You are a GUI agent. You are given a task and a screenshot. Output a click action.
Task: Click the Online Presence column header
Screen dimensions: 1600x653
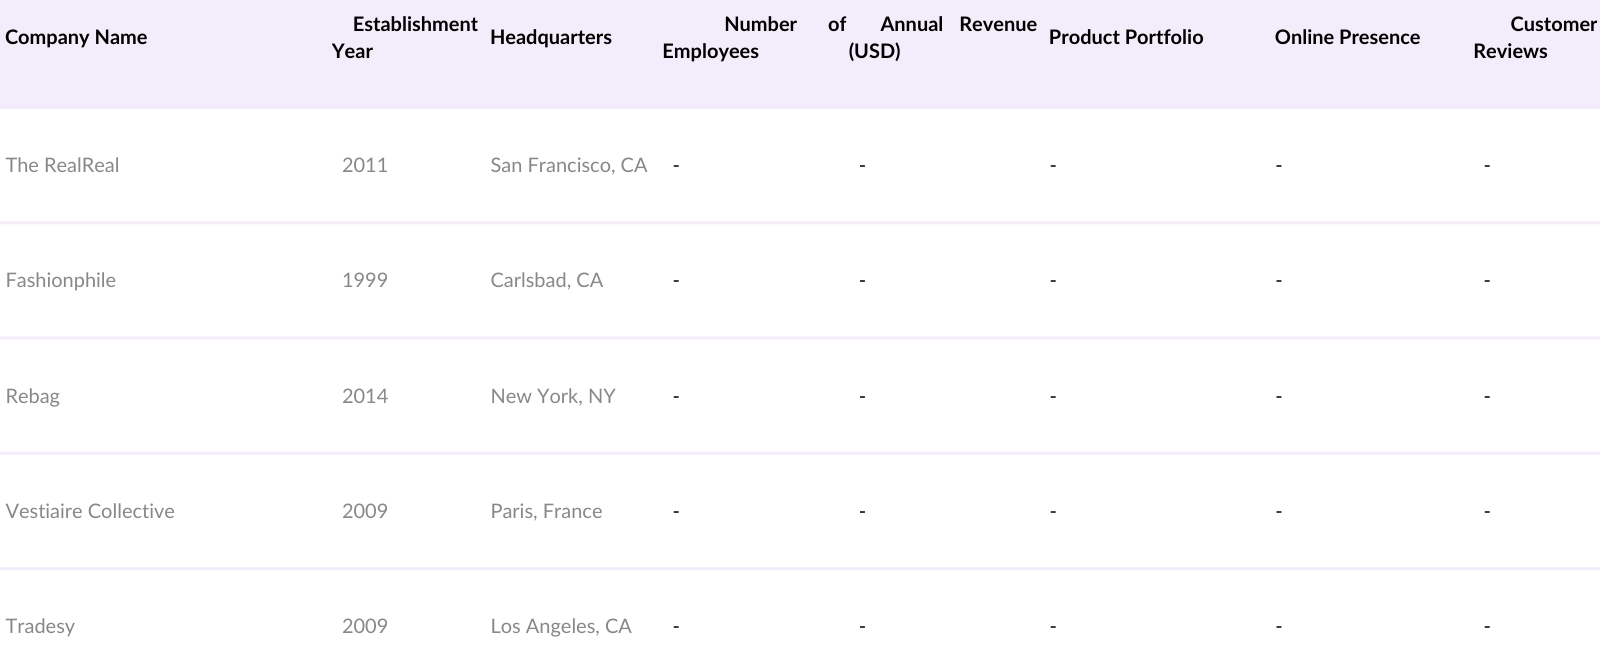(1347, 37)
